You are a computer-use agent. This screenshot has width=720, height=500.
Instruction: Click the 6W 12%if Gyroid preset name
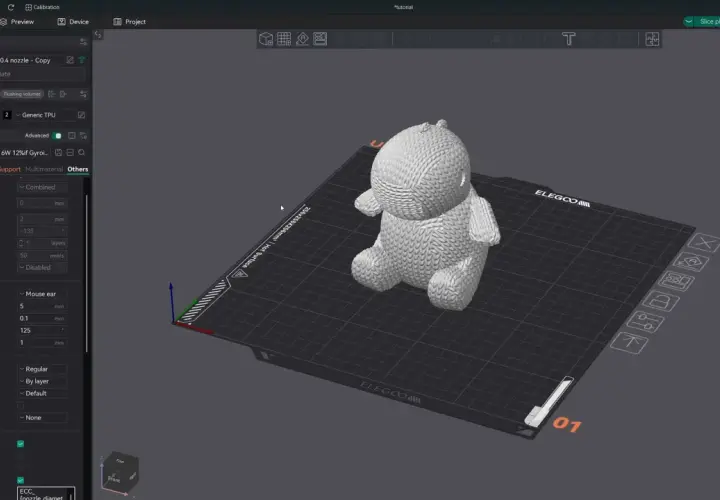click(25, 152)
